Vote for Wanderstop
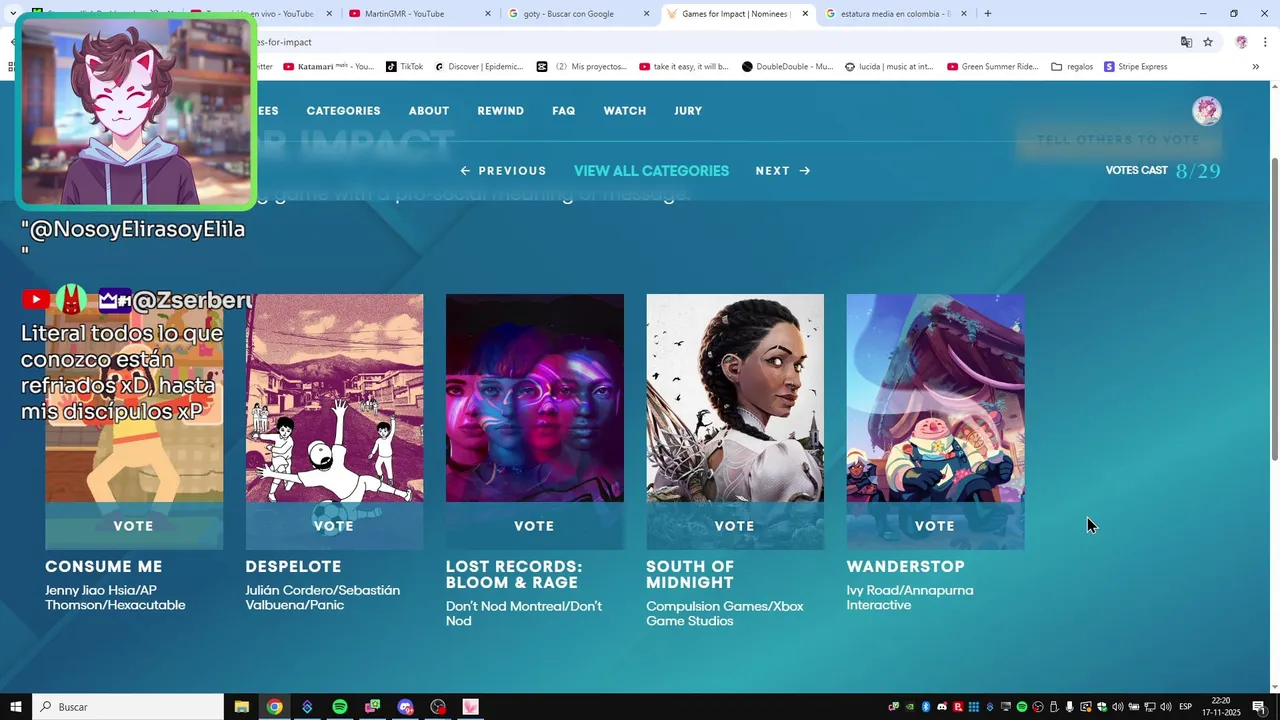Viewport: 1280px width, 720px height. pos(935,526)
